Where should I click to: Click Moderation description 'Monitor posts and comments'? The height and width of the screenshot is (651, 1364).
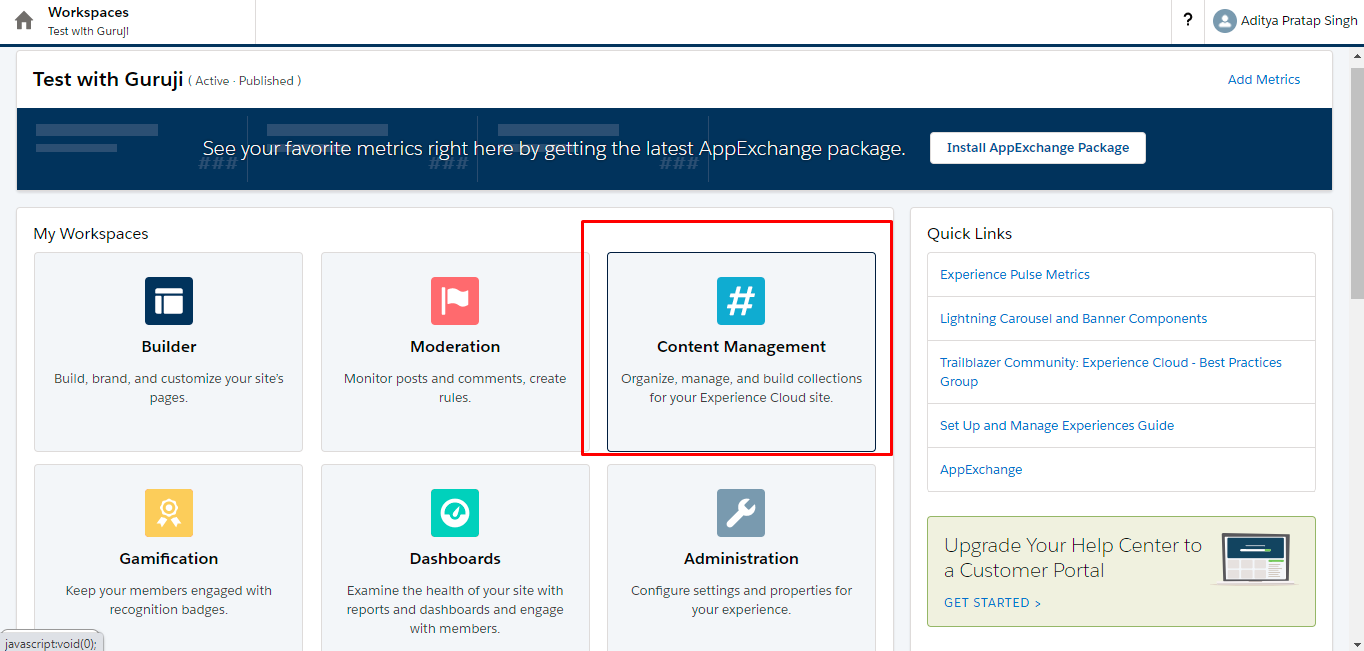coord(455,388)
